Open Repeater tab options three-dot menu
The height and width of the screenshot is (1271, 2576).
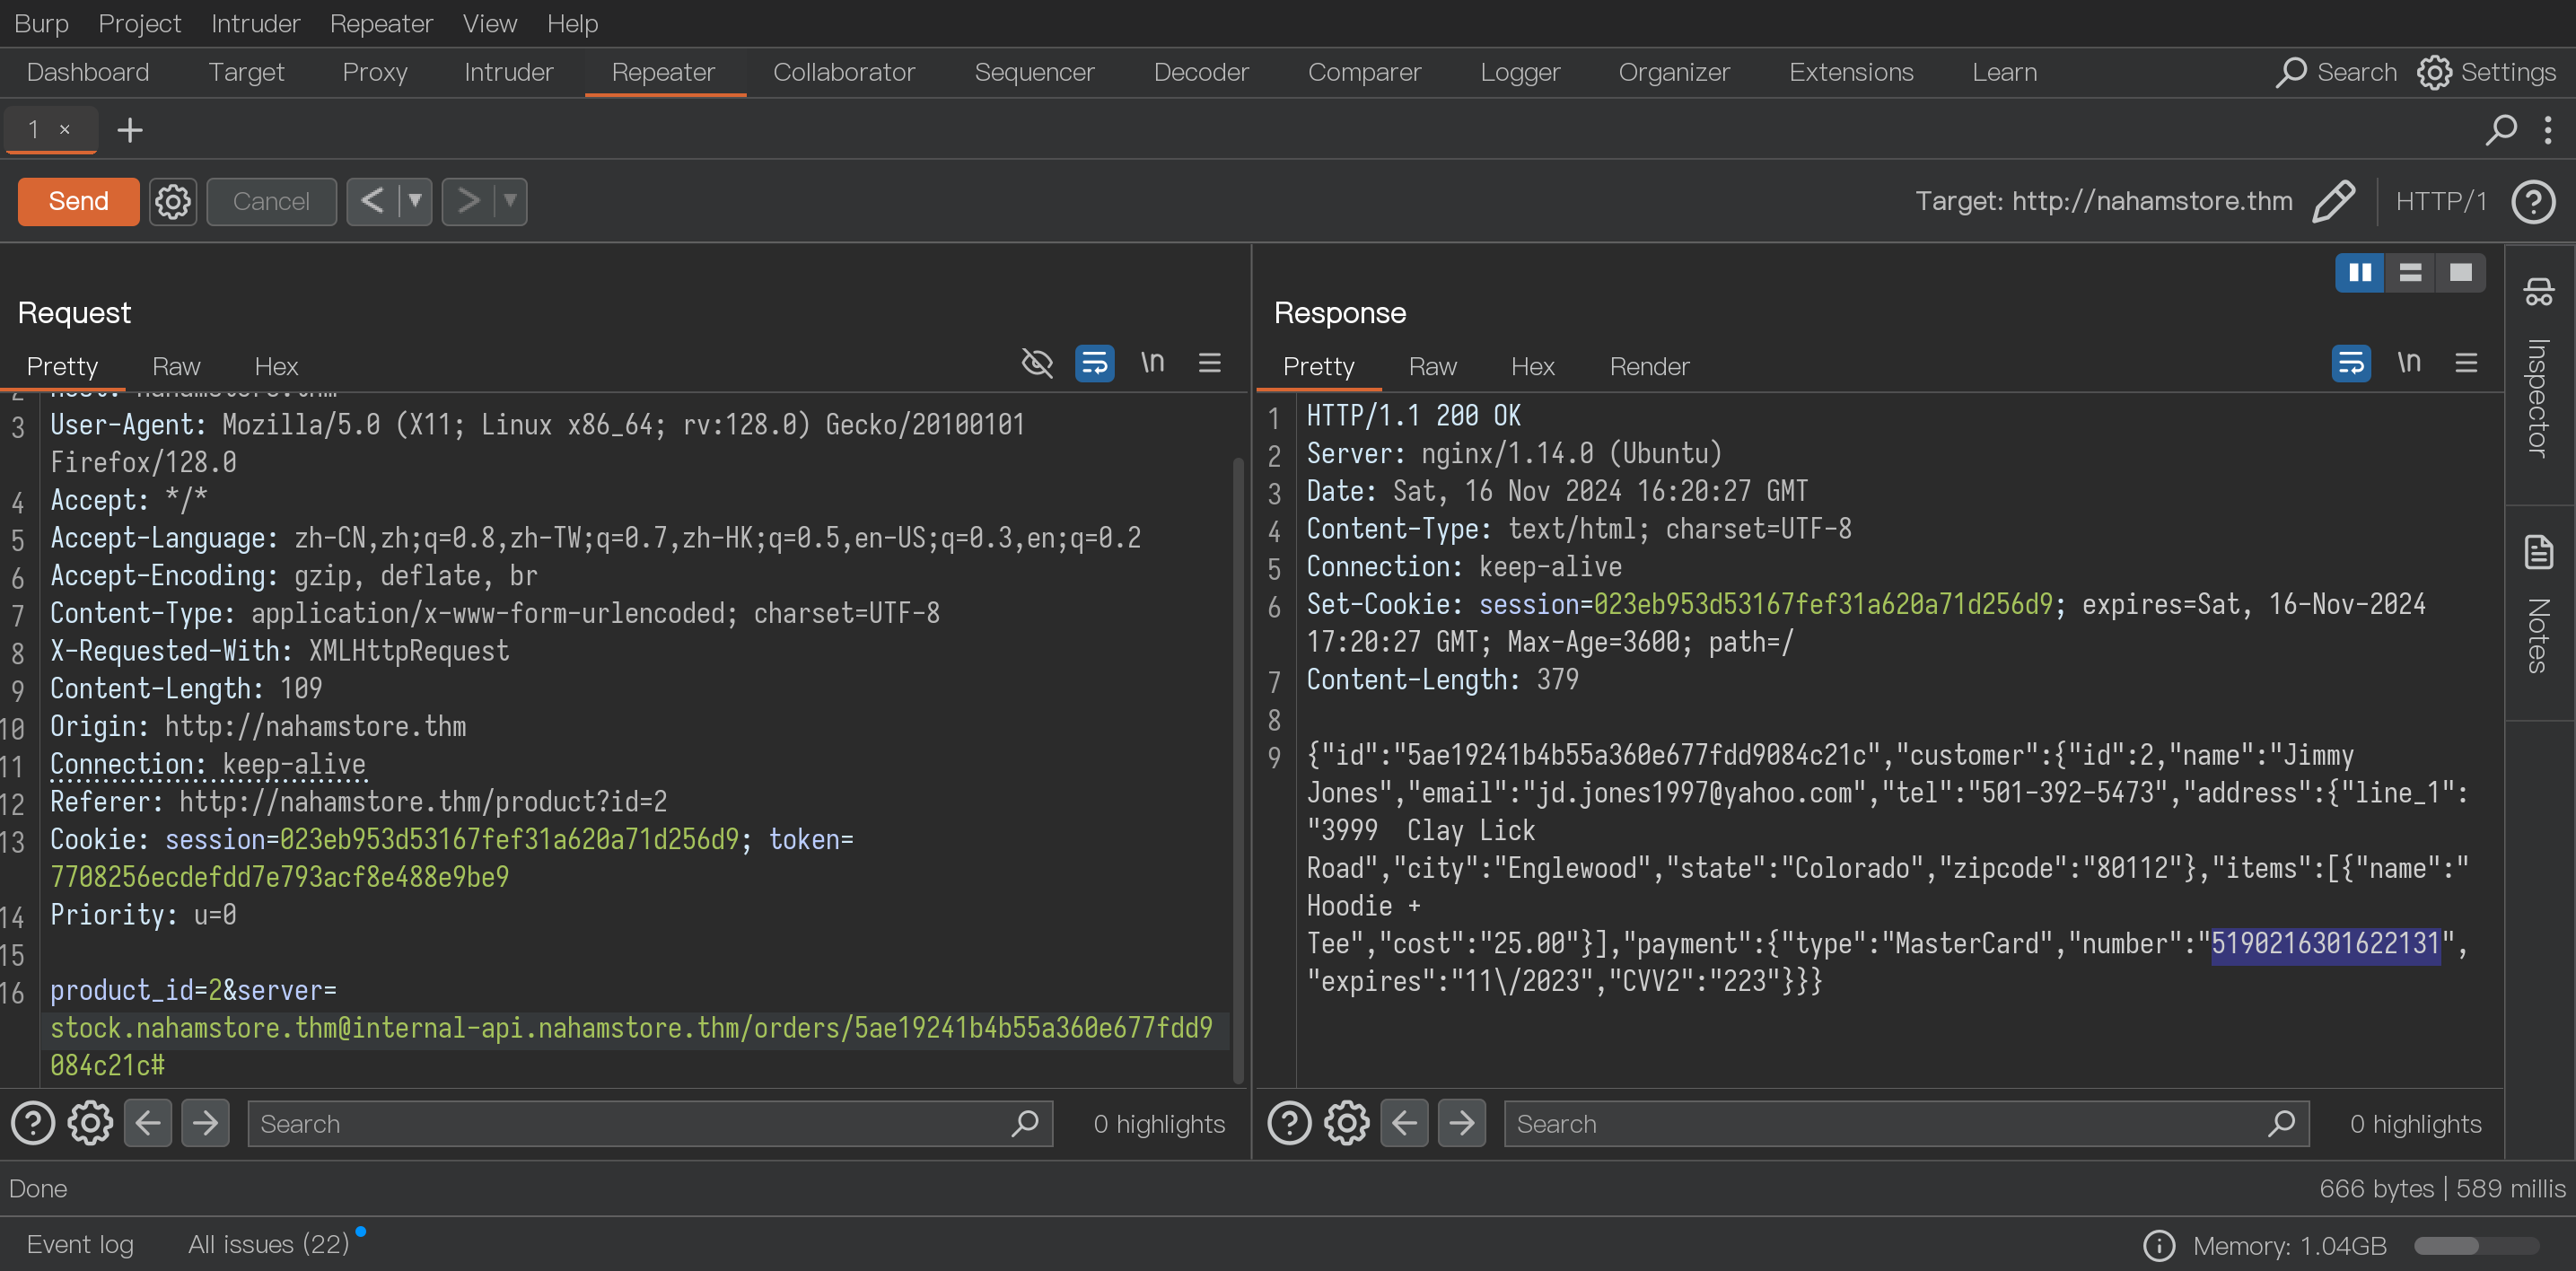click(x=2547, y=129)
